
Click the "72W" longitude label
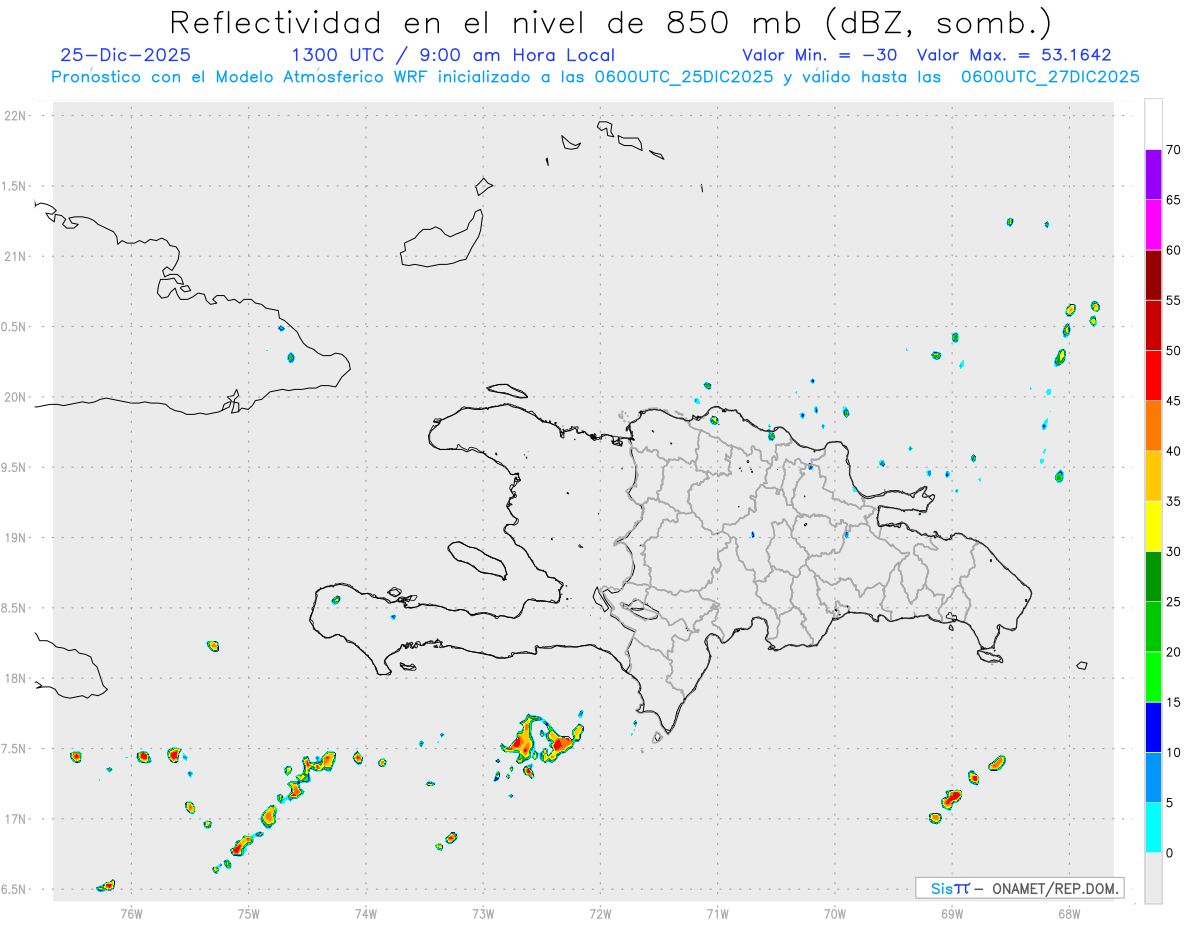pos(600,913)
